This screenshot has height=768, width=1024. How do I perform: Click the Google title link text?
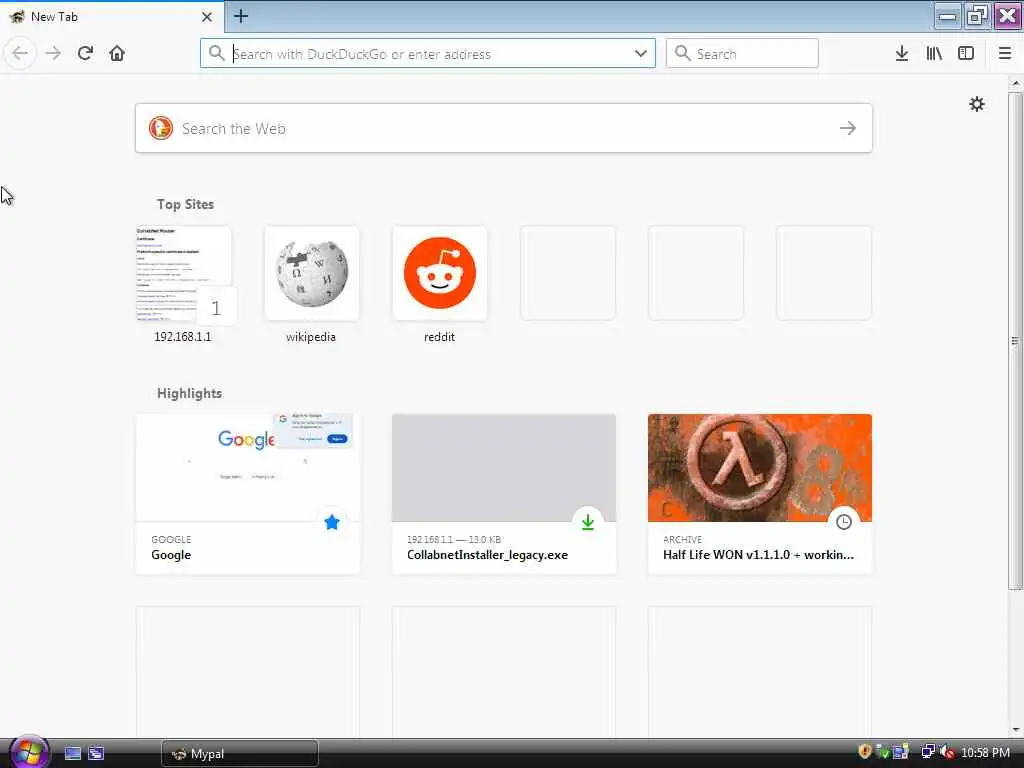(171, 554)
